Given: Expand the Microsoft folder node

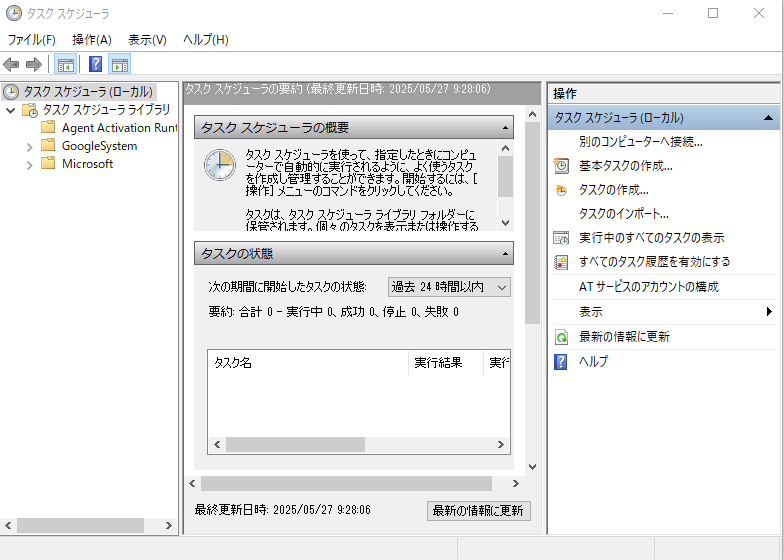Looking at the screenshot, I should click(x=30, y=164).
